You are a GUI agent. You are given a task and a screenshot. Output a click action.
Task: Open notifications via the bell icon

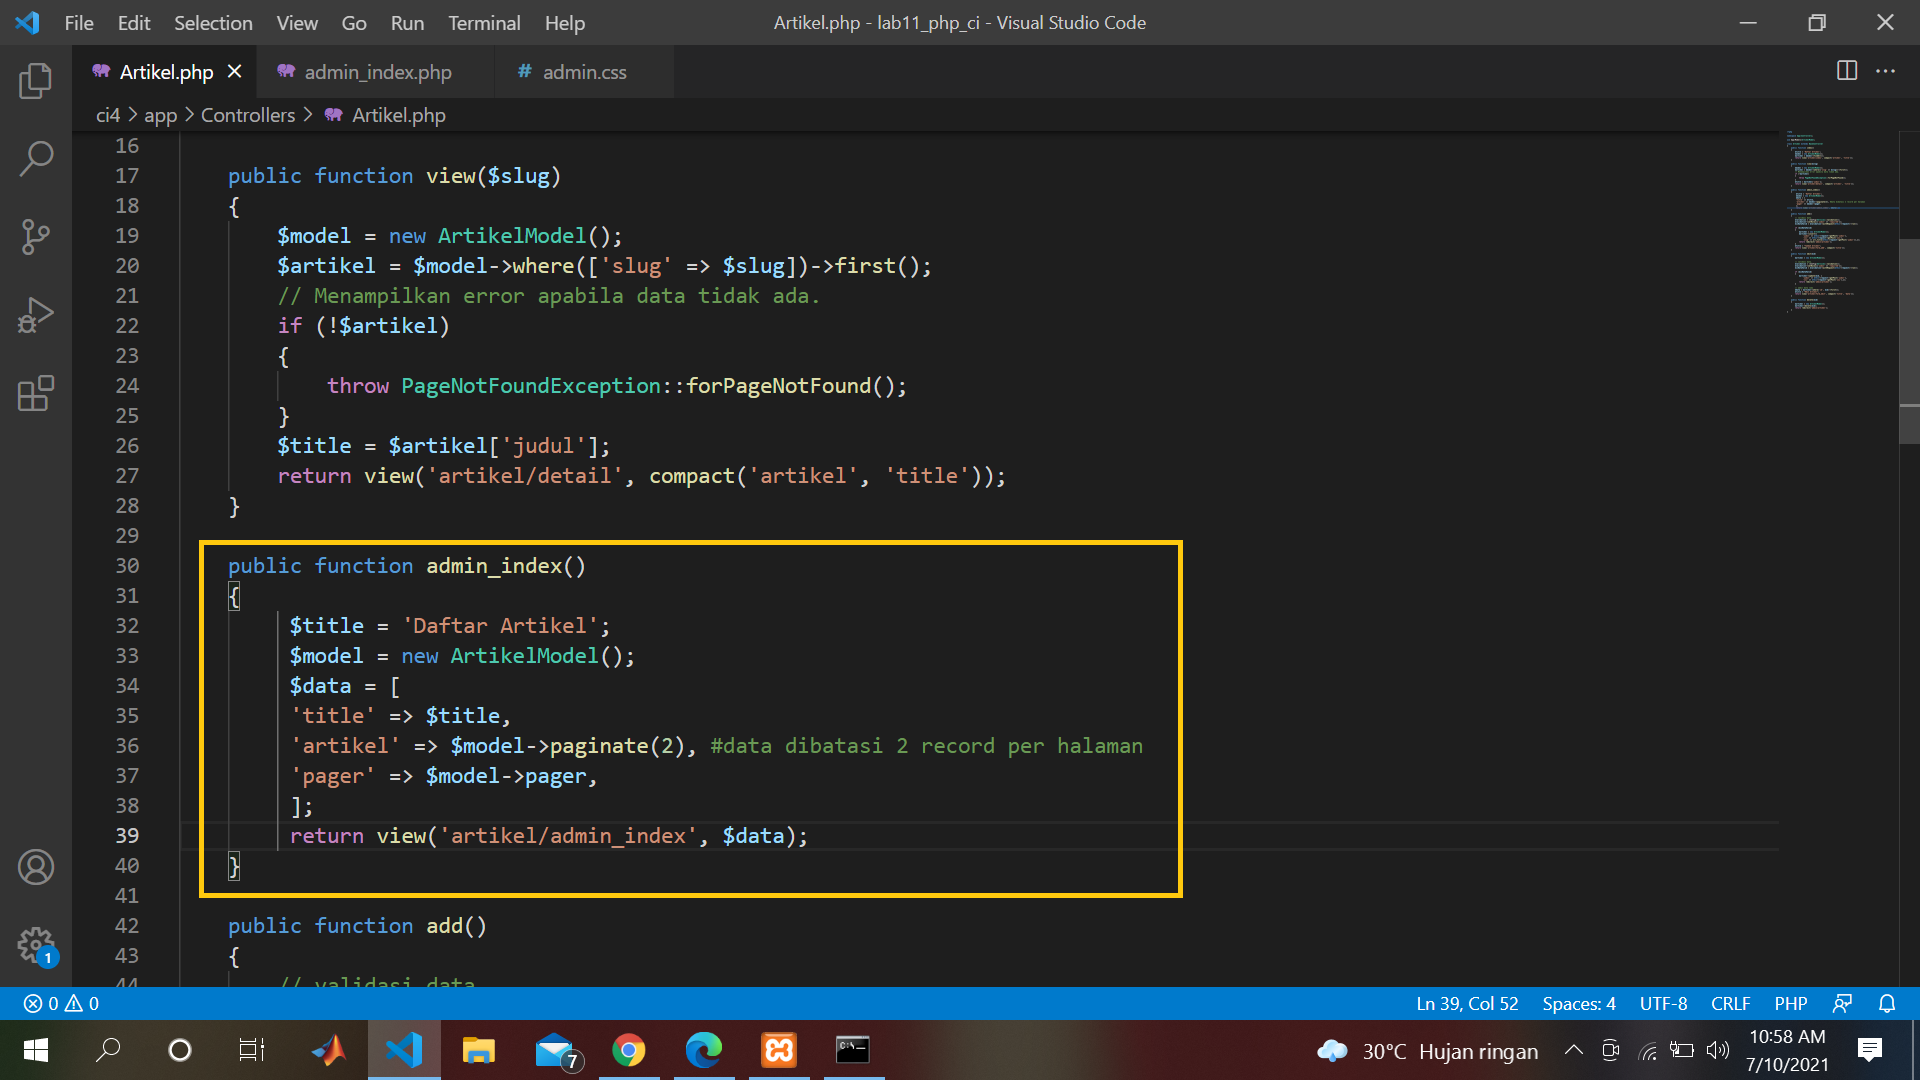(1886, 1003)
